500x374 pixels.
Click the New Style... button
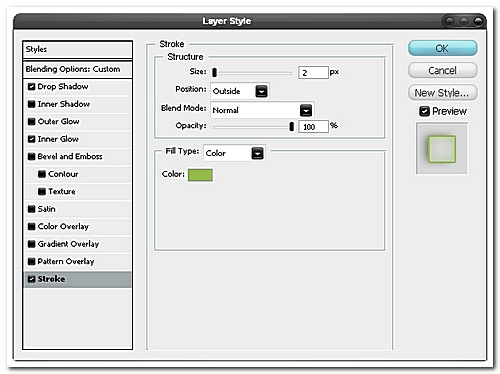pos(443,93)
